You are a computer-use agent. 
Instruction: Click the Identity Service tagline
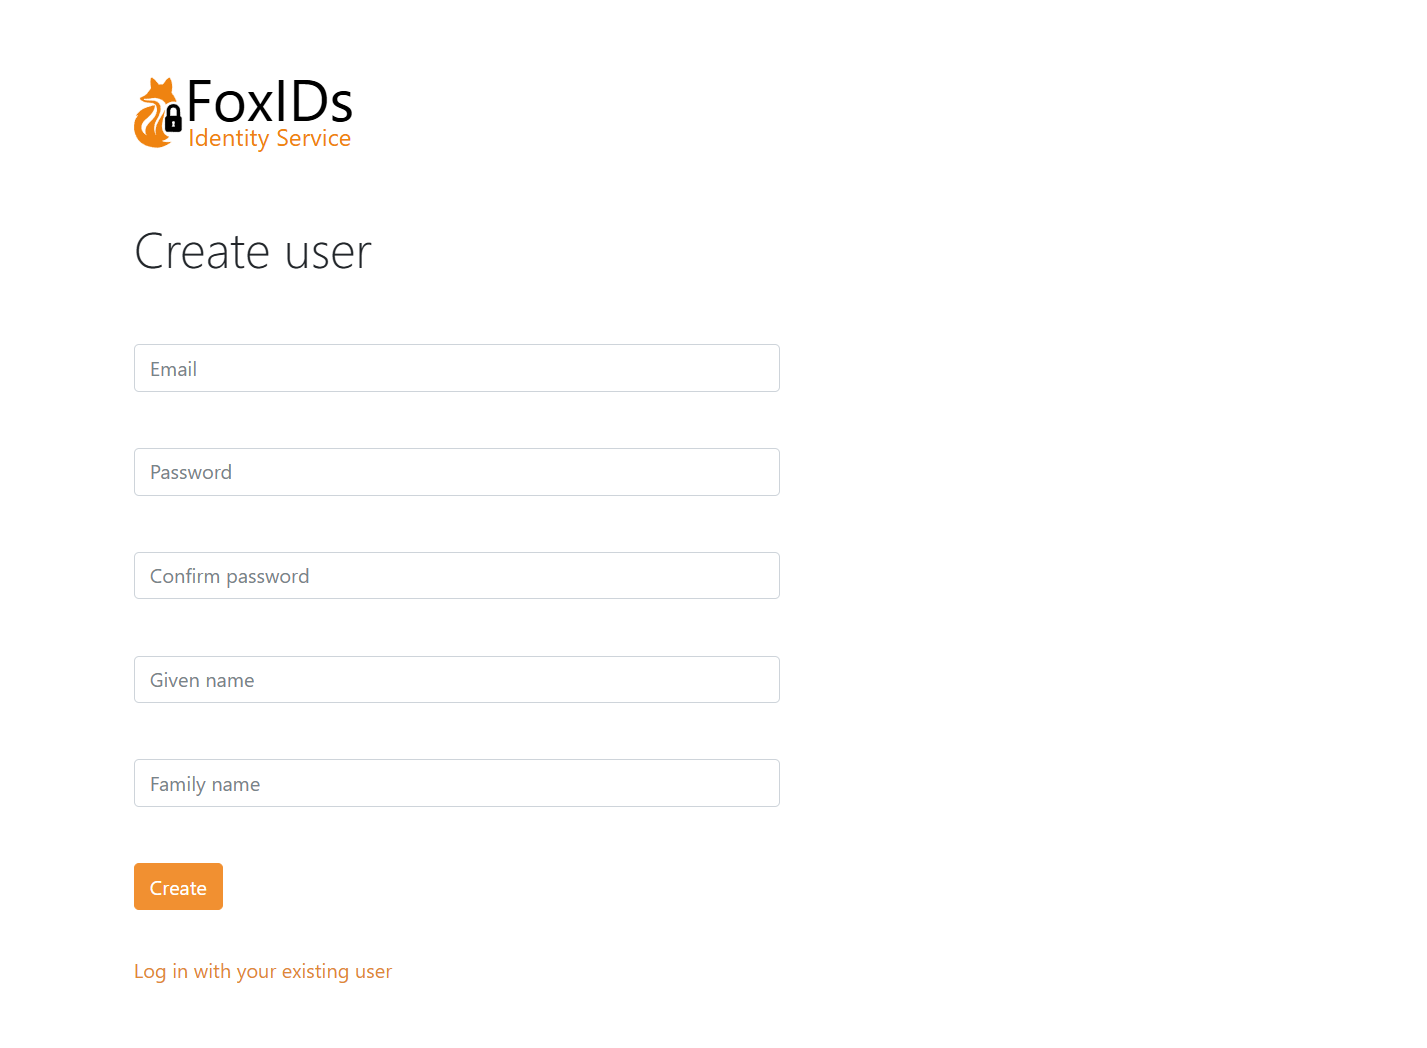pos(269,137)
